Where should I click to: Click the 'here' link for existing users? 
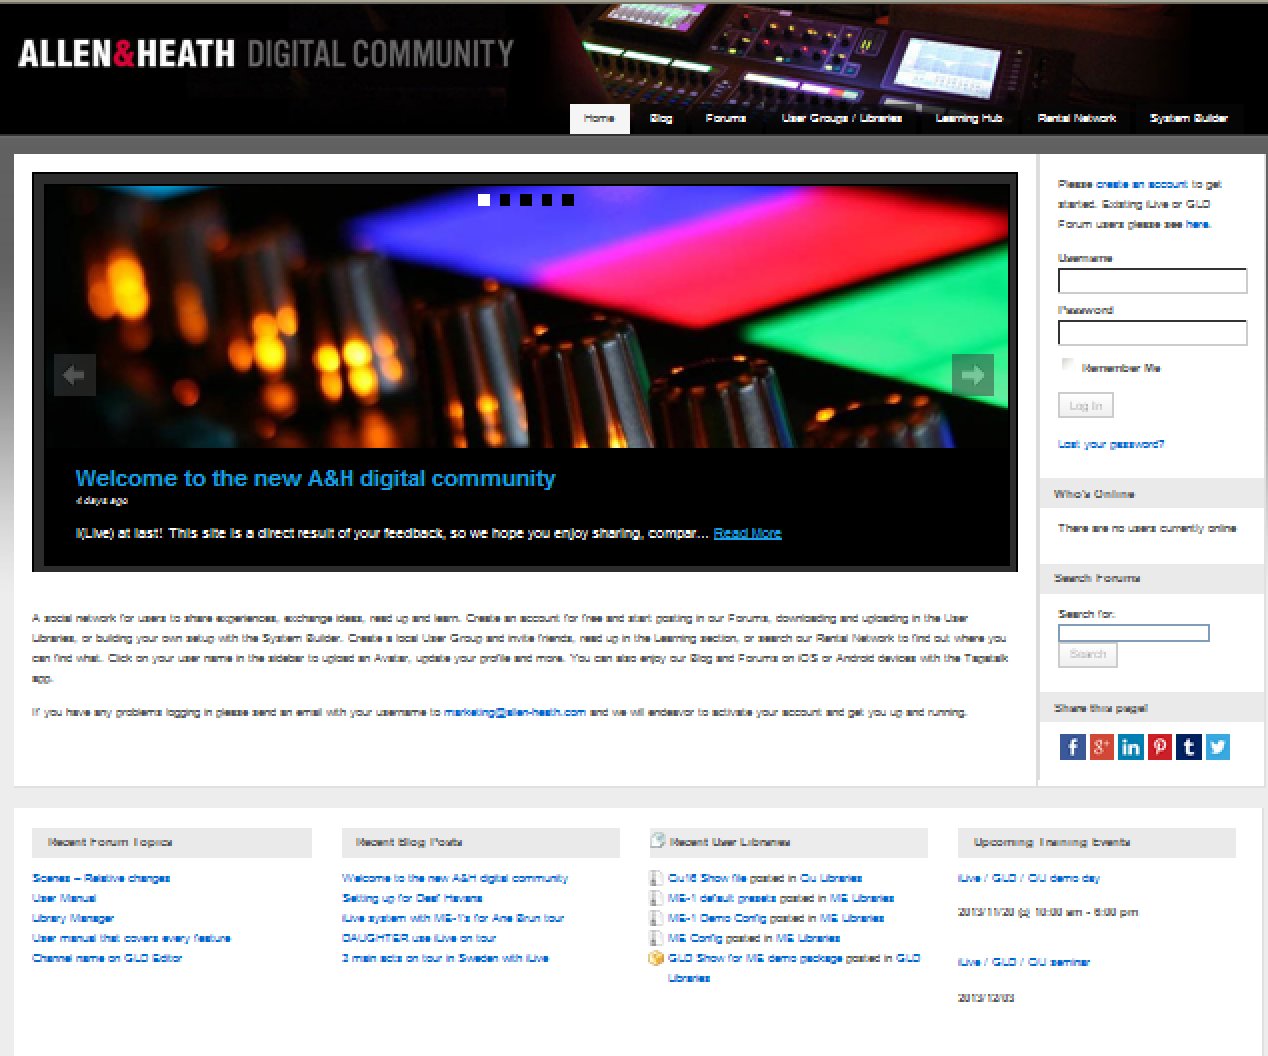pos(1197,224)
